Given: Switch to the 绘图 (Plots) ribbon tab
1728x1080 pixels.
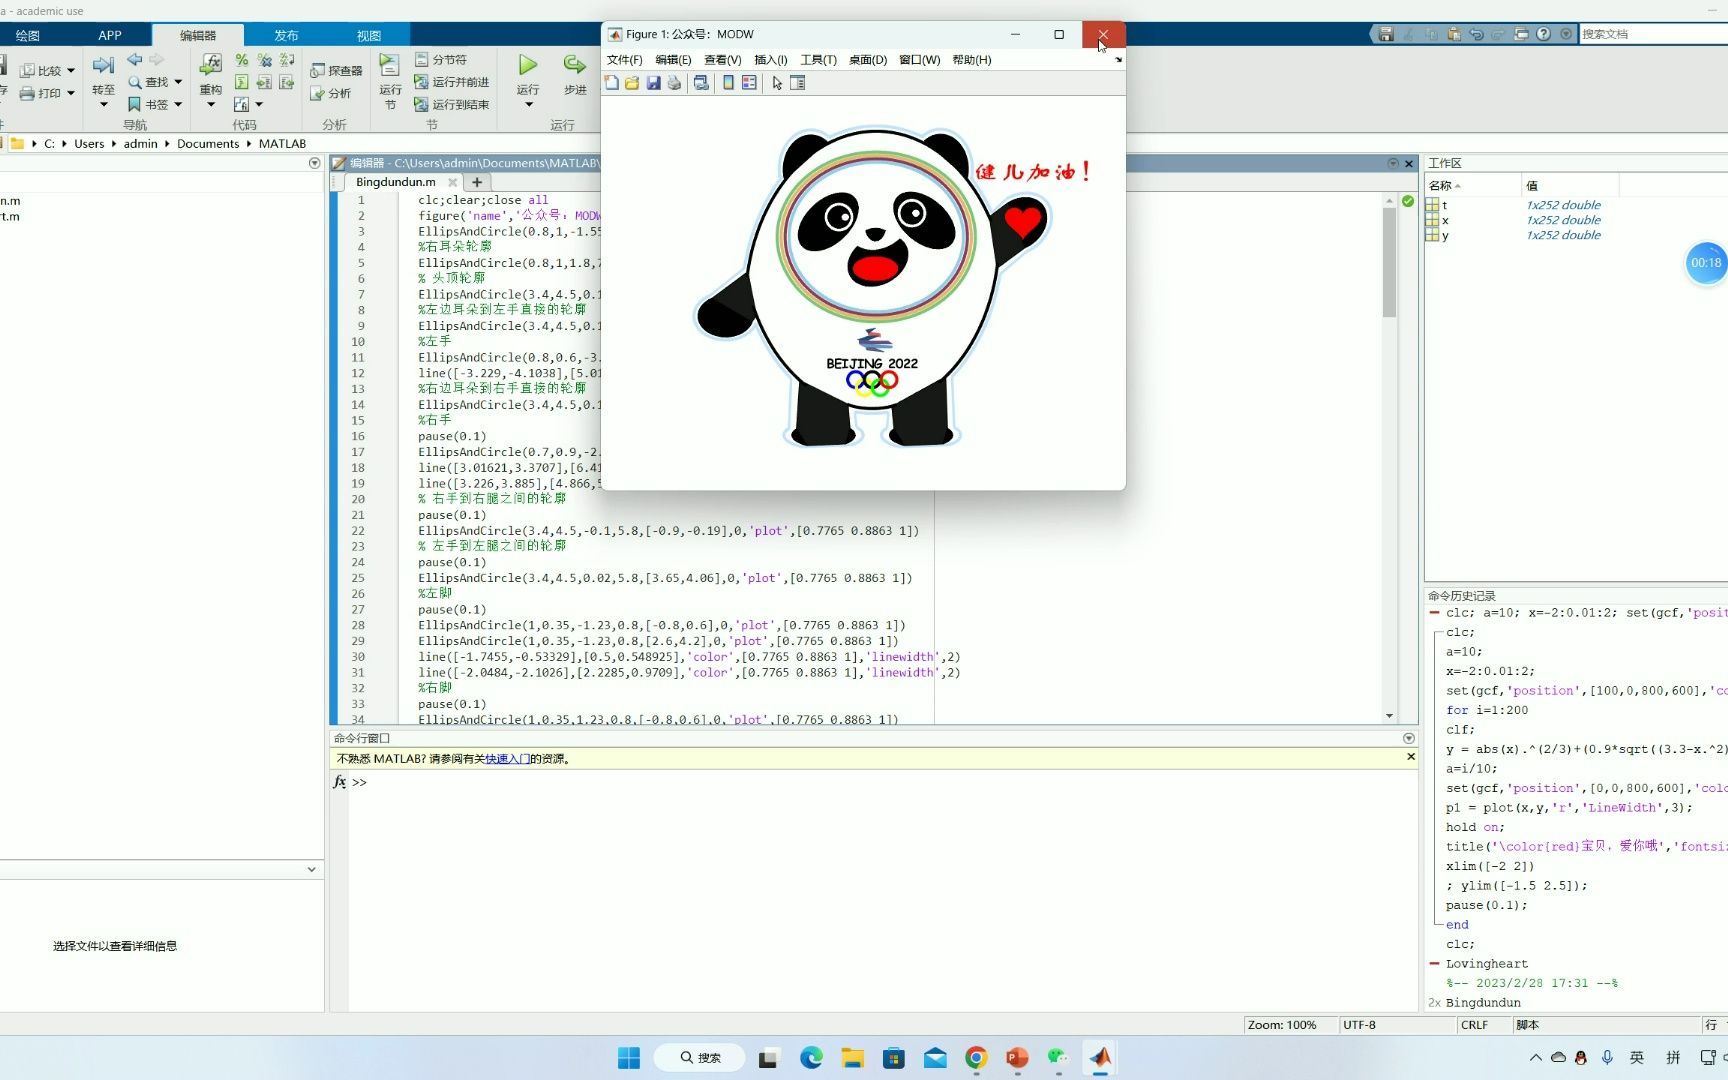Looking at the screenshot, I should (x=28, y=35).
